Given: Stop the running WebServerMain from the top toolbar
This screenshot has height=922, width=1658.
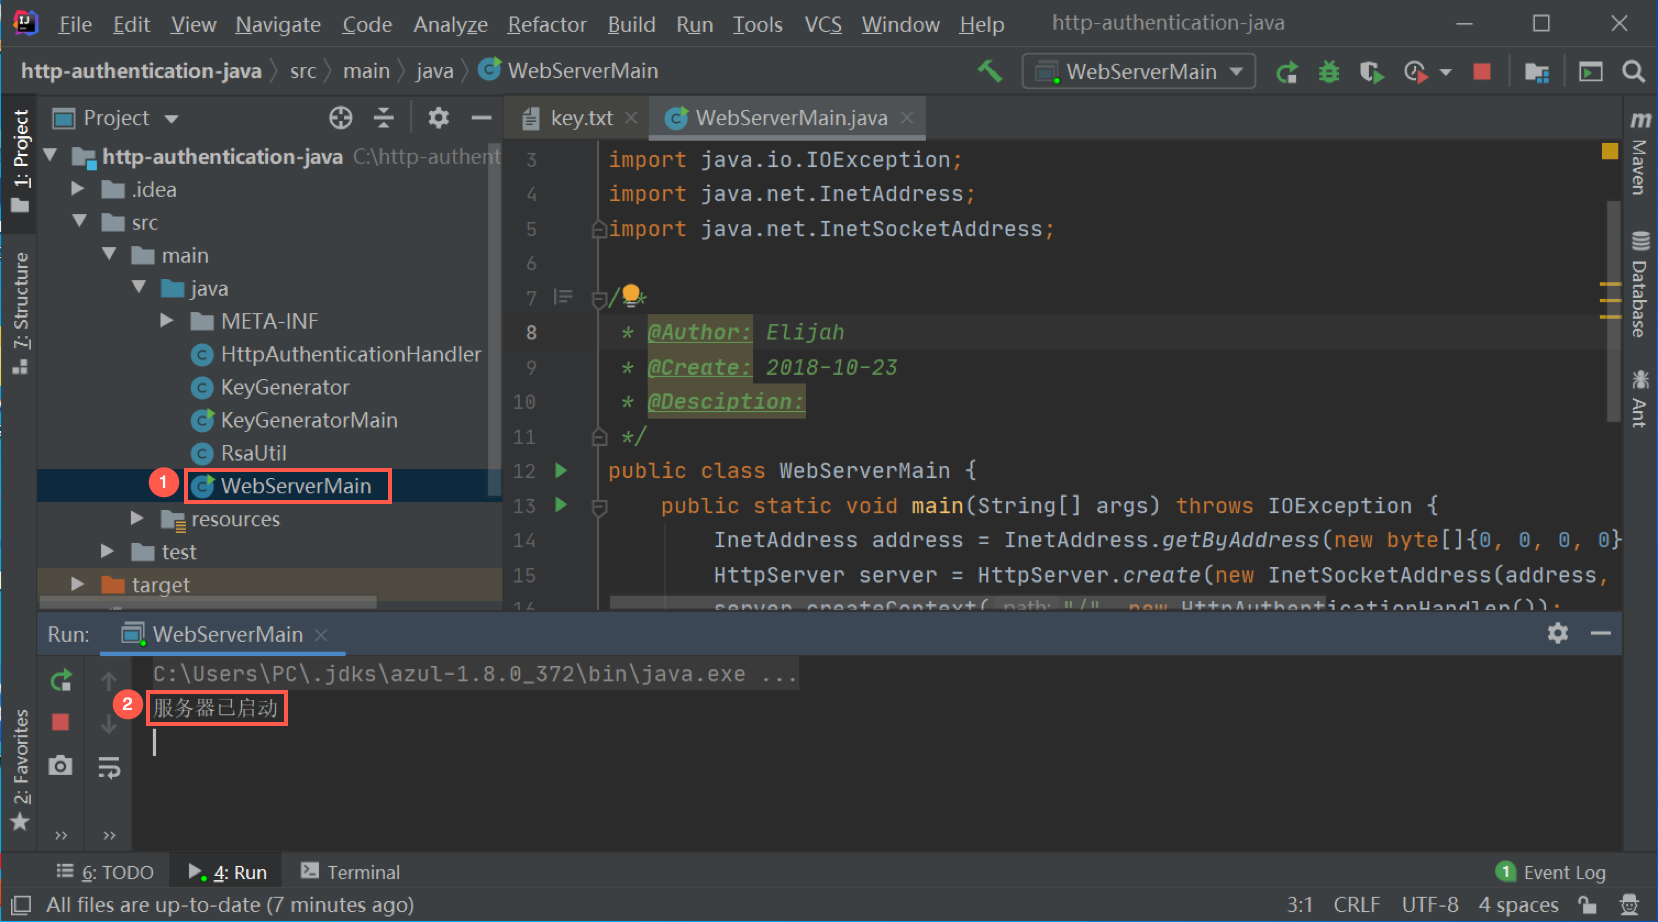Looking at the screenshot, I should [1482, 72].
